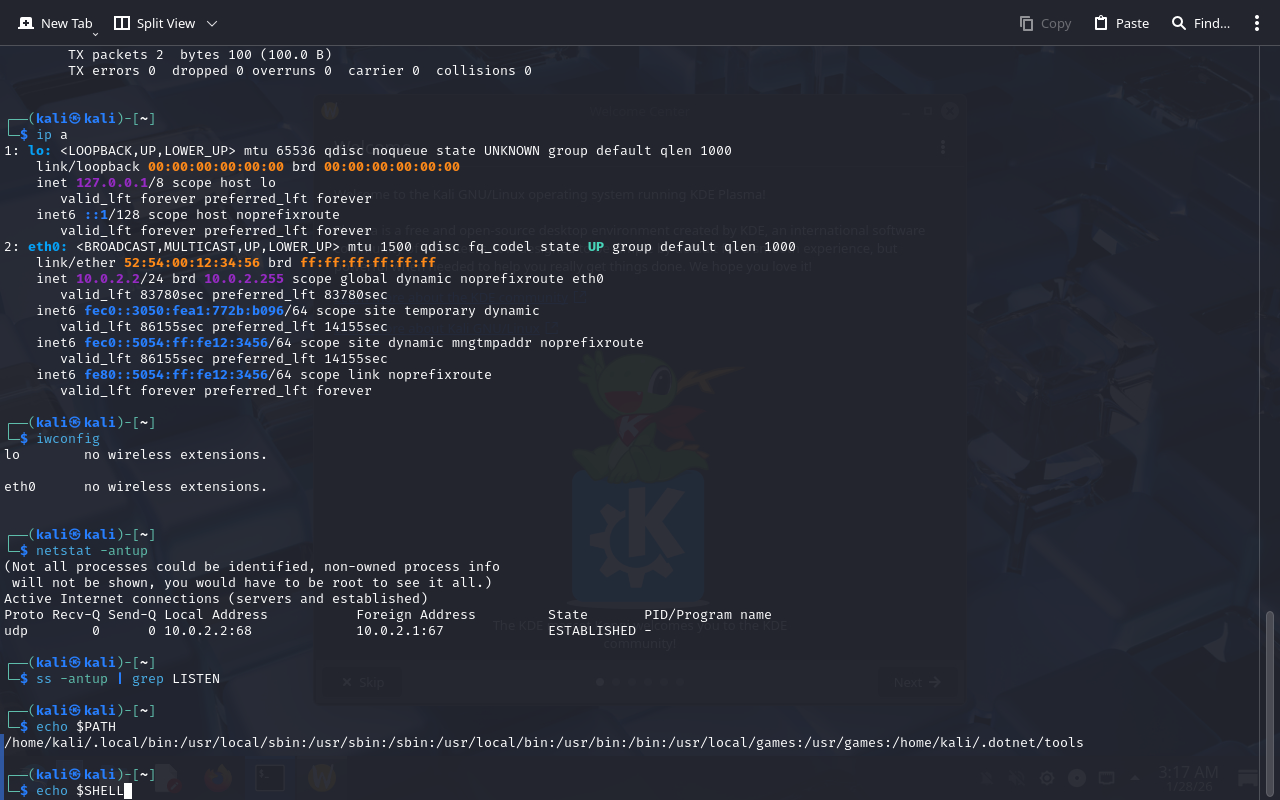Screen dimensions: 1280x800
Task: Paste clipboard using the Paste button
Action: (1121, 23)
